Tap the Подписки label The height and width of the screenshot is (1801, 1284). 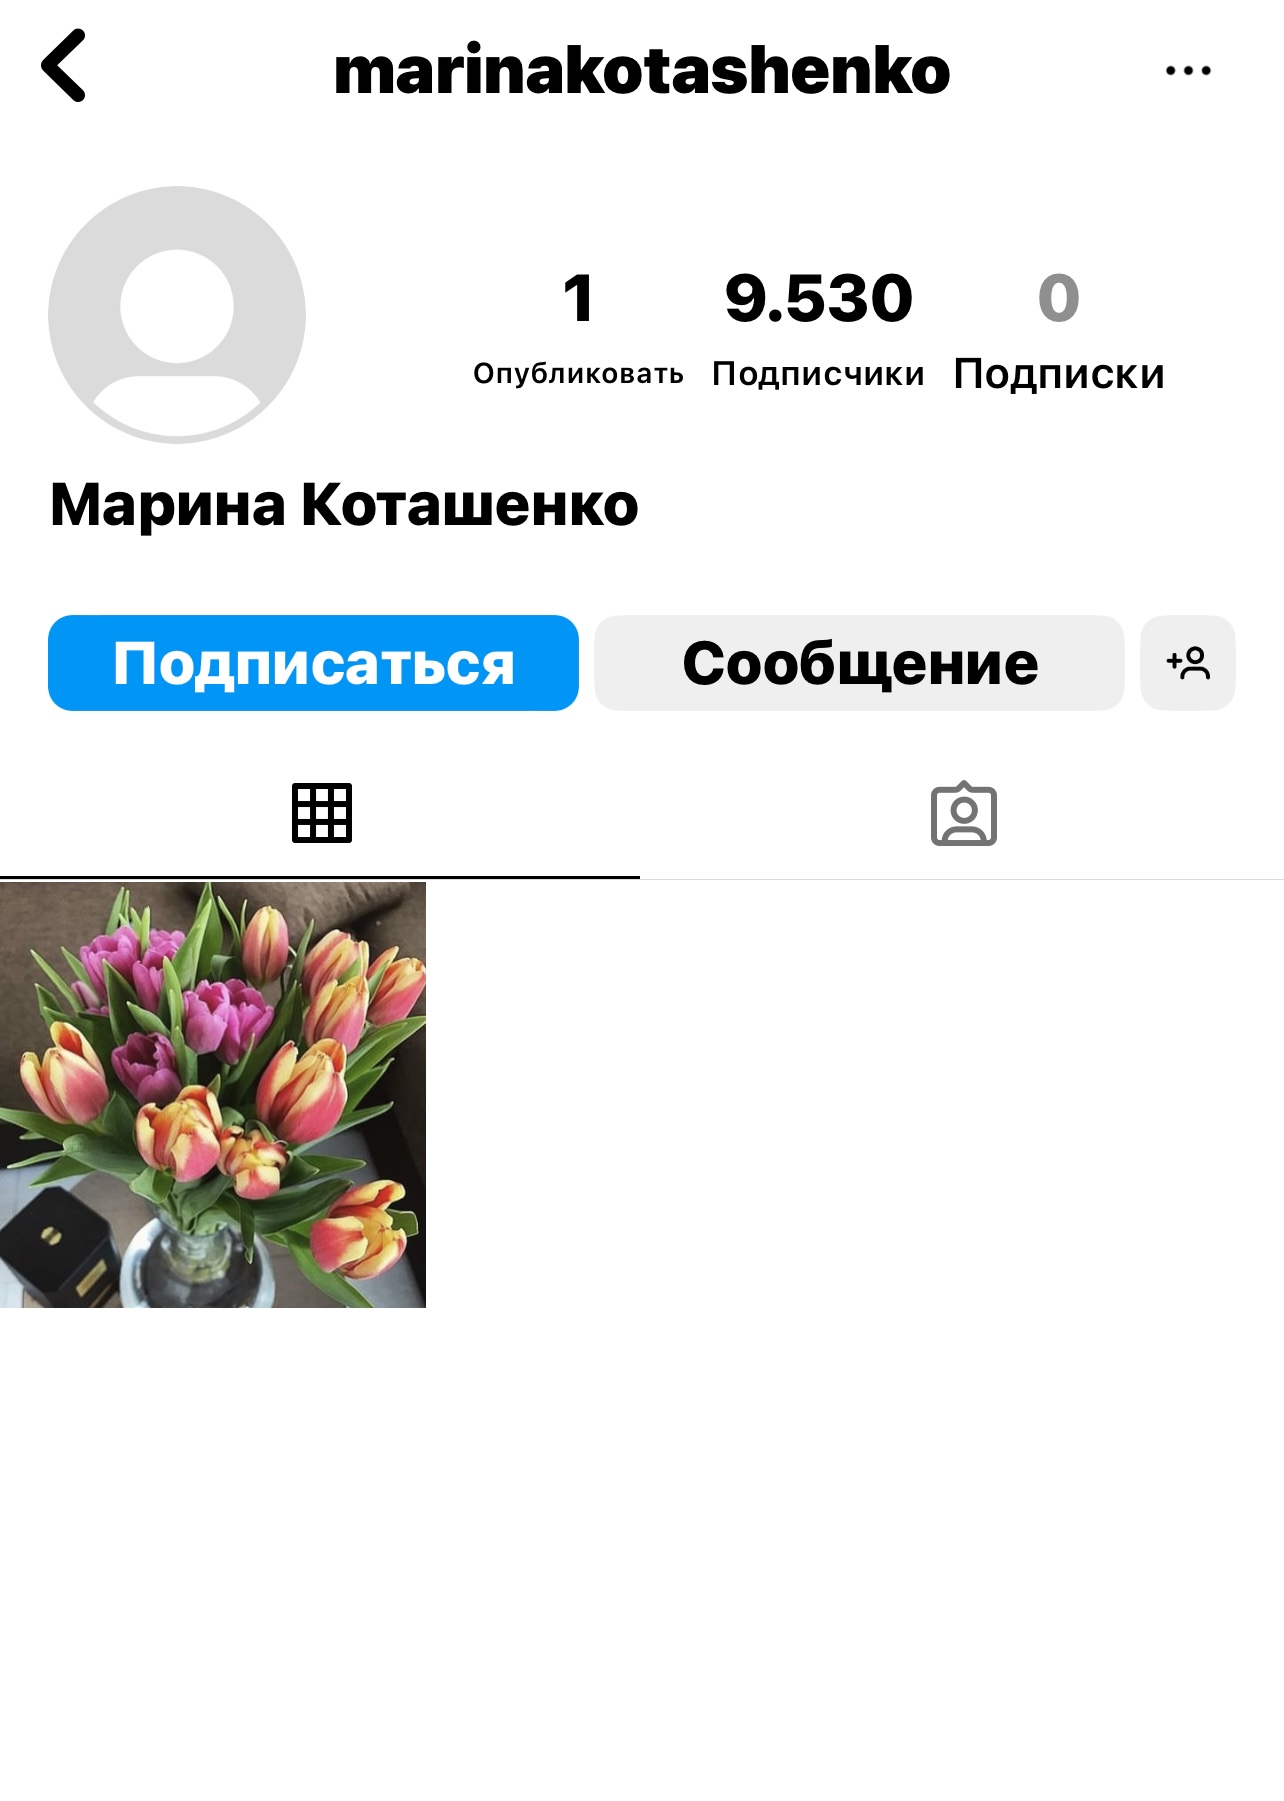click(1059, 374)
